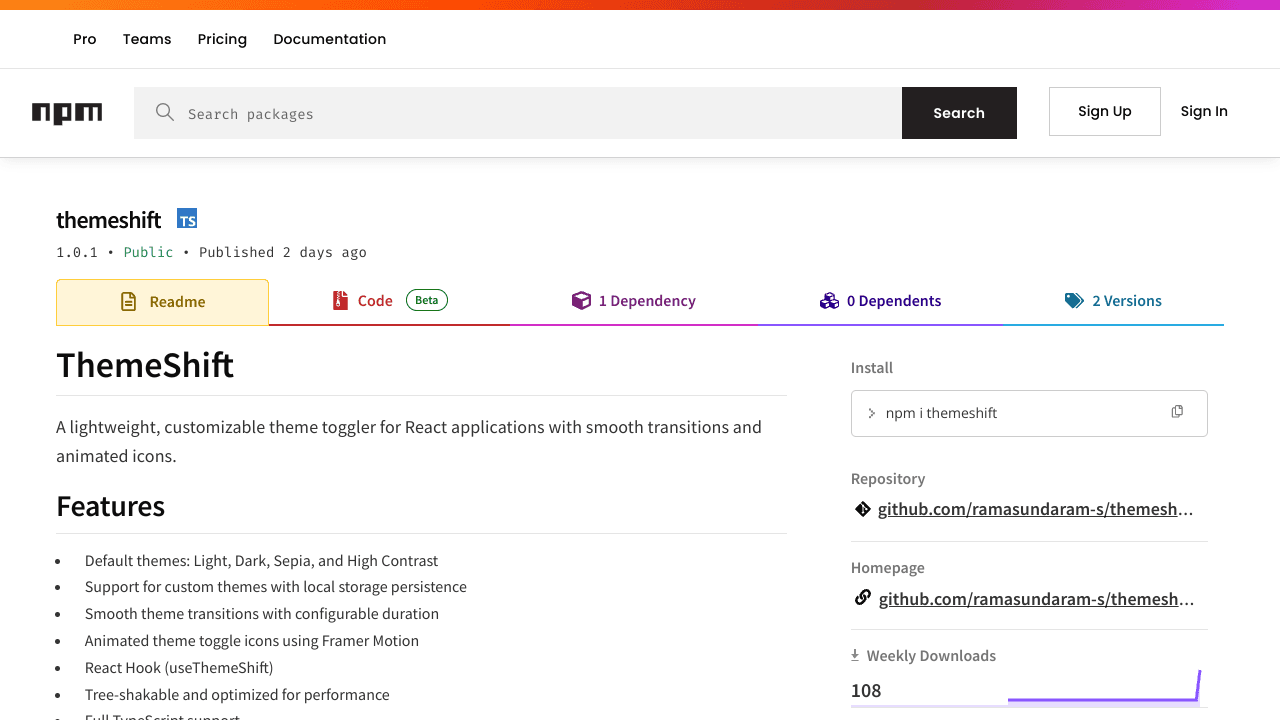Click the 'Published 2 days ago' text
This screenshot has height=720, width=1280.
[x=283, y=252]
